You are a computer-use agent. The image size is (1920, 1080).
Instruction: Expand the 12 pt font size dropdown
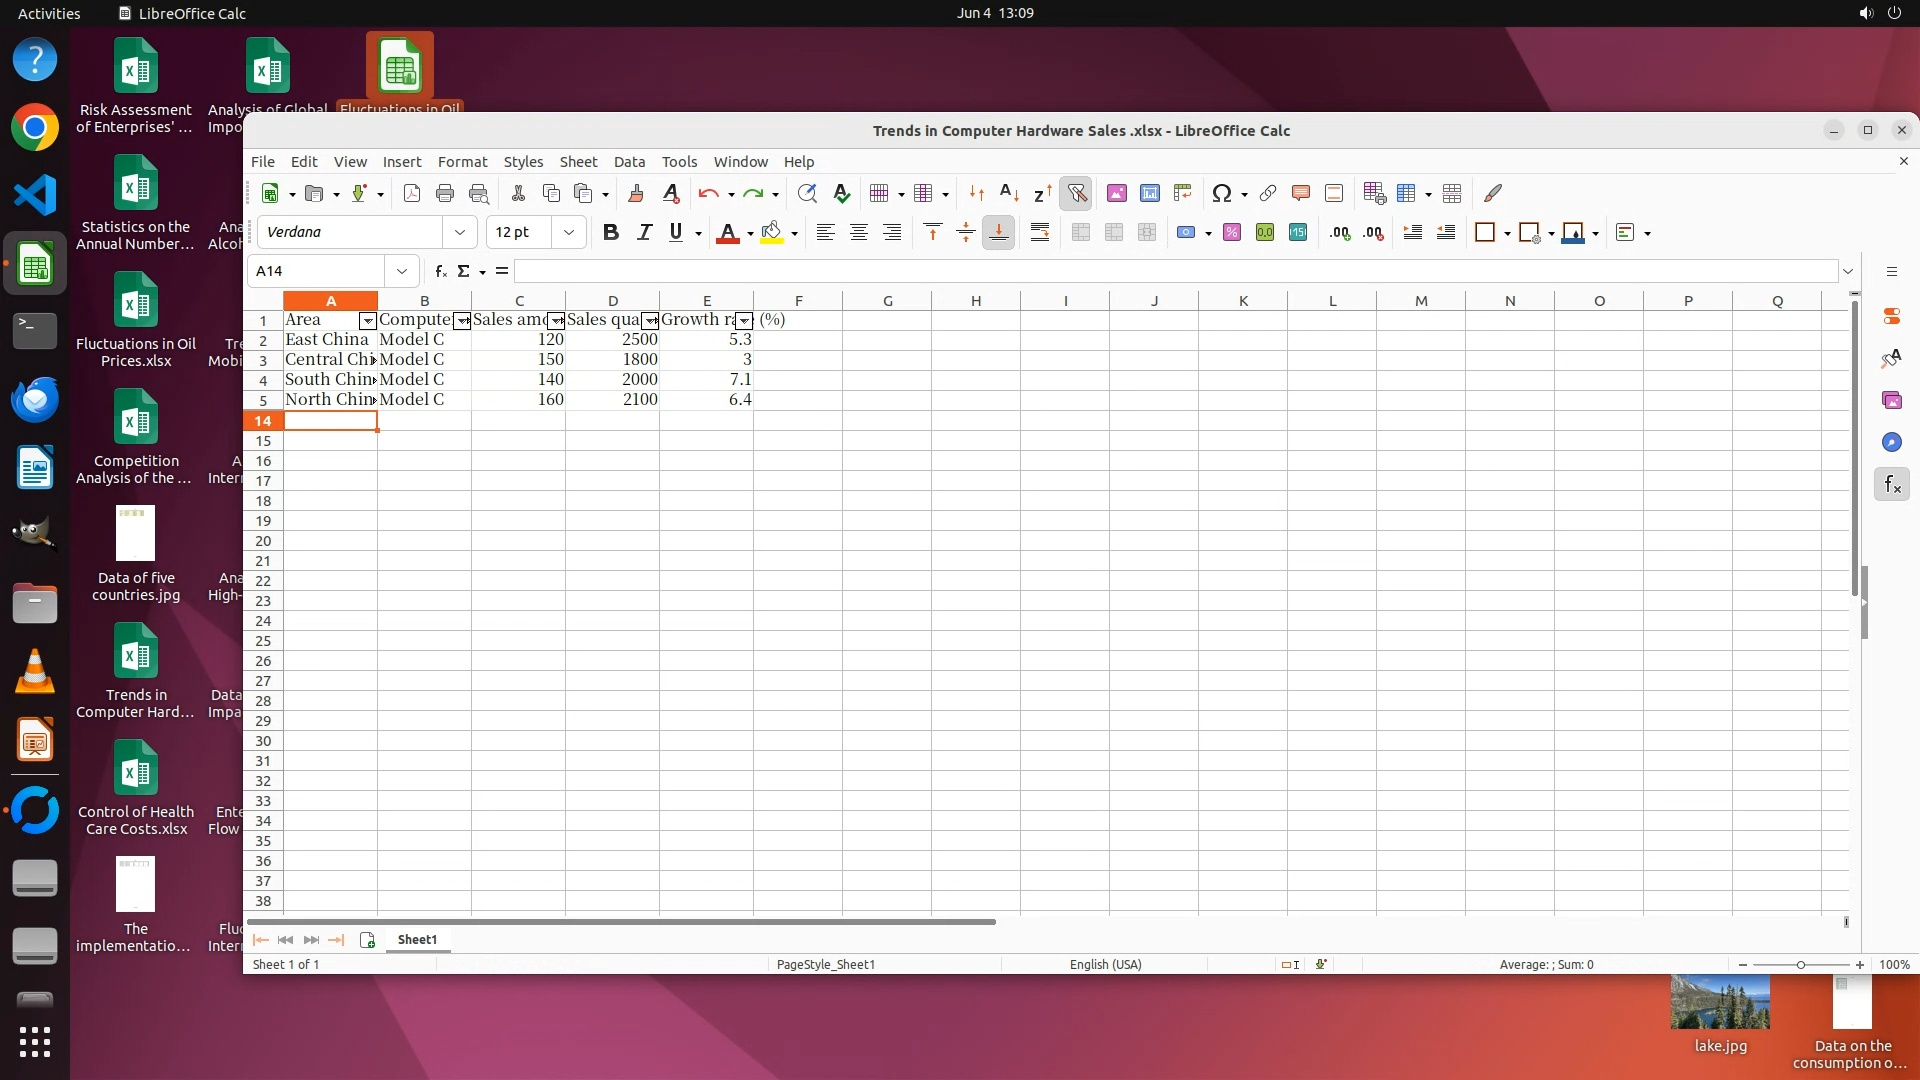click(569, 233)
